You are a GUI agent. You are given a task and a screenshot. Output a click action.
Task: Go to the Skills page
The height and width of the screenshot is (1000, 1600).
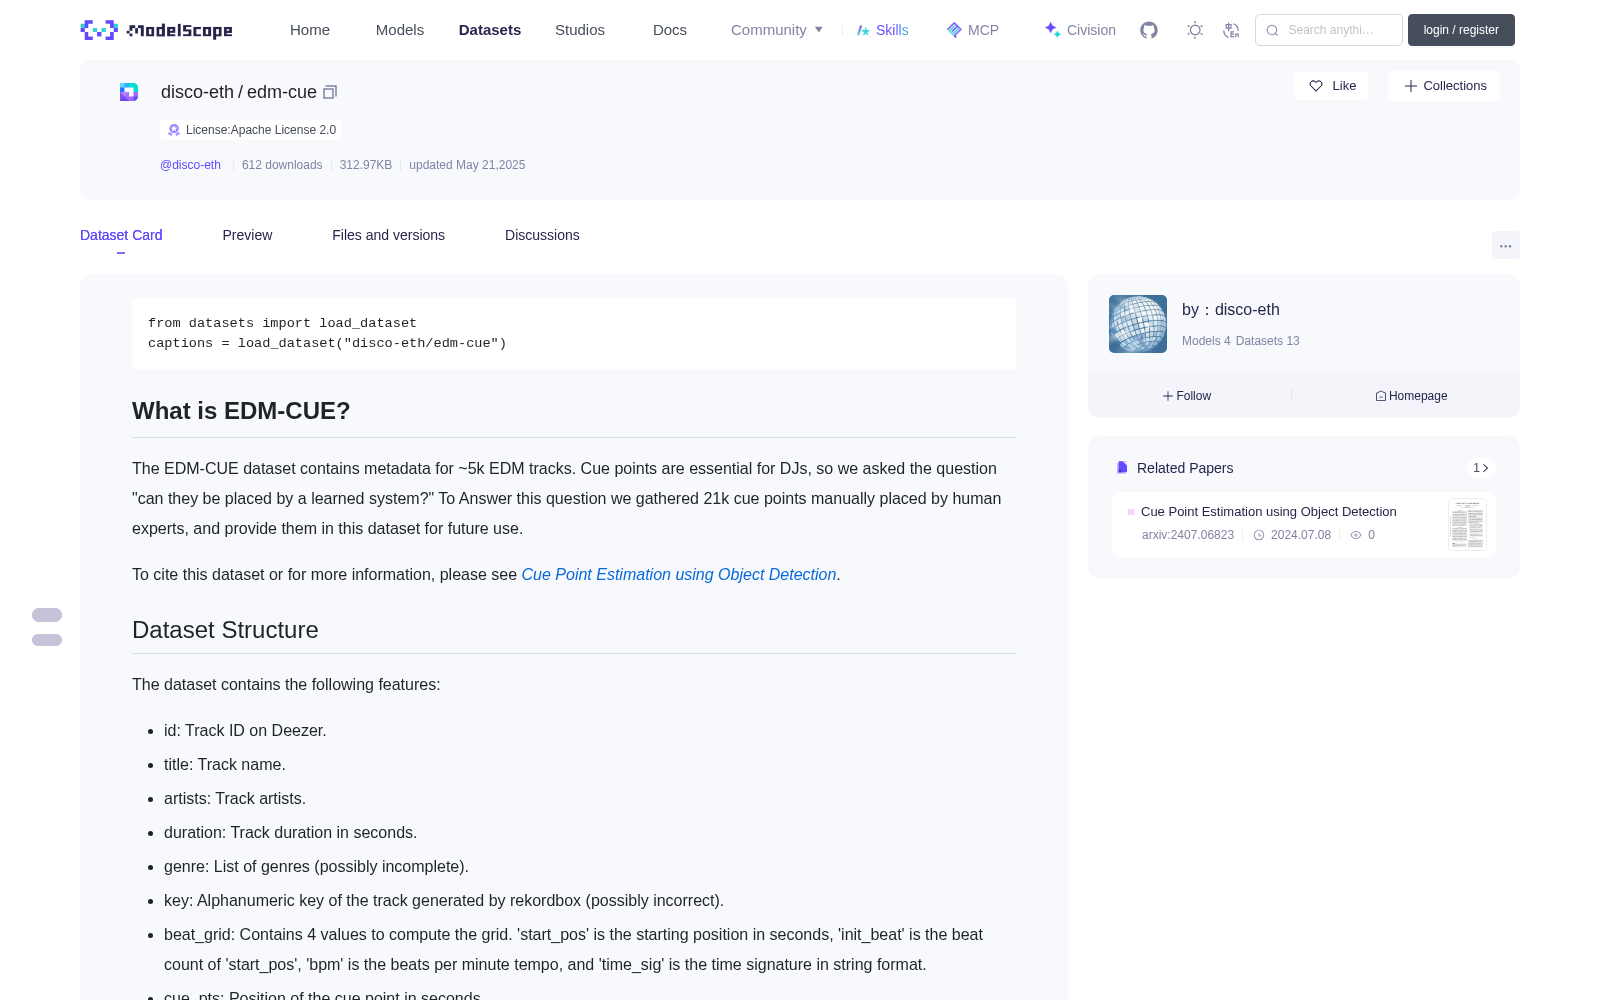[882, 30]
